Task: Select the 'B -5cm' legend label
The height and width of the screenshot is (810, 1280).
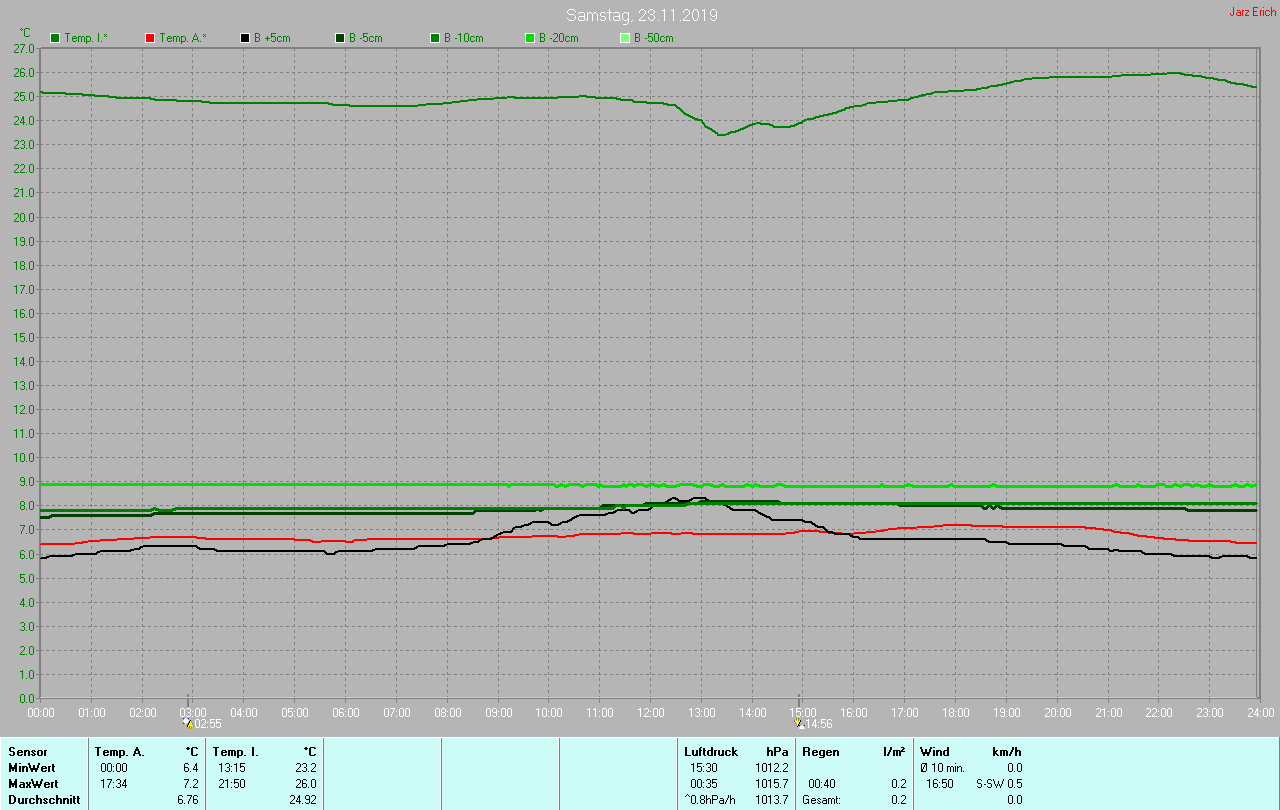Action: coord(365,38)
